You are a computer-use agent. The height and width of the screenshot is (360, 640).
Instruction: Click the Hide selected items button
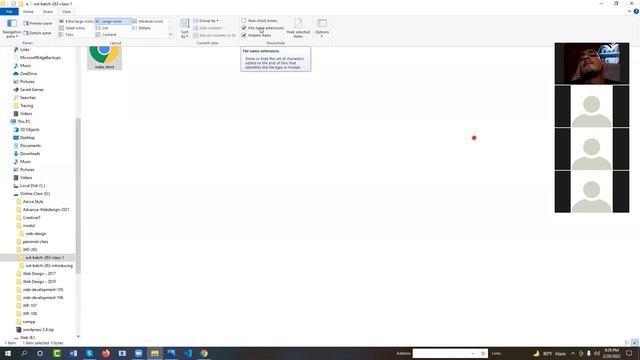(298, 29)
